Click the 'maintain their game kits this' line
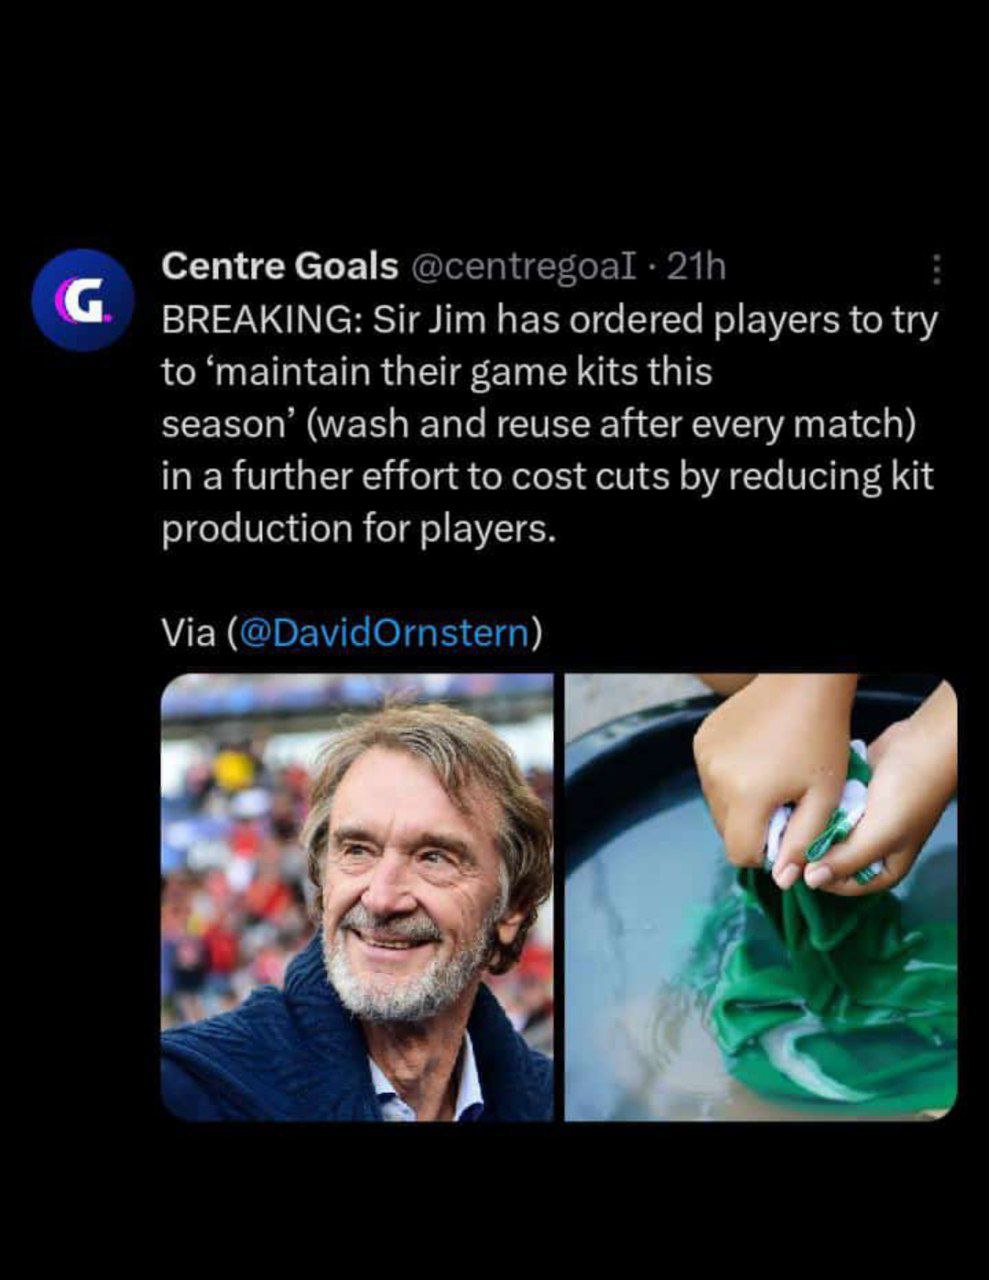This screenshot has width=989, height=1280. pyautogui.click(x=437, y=372)
